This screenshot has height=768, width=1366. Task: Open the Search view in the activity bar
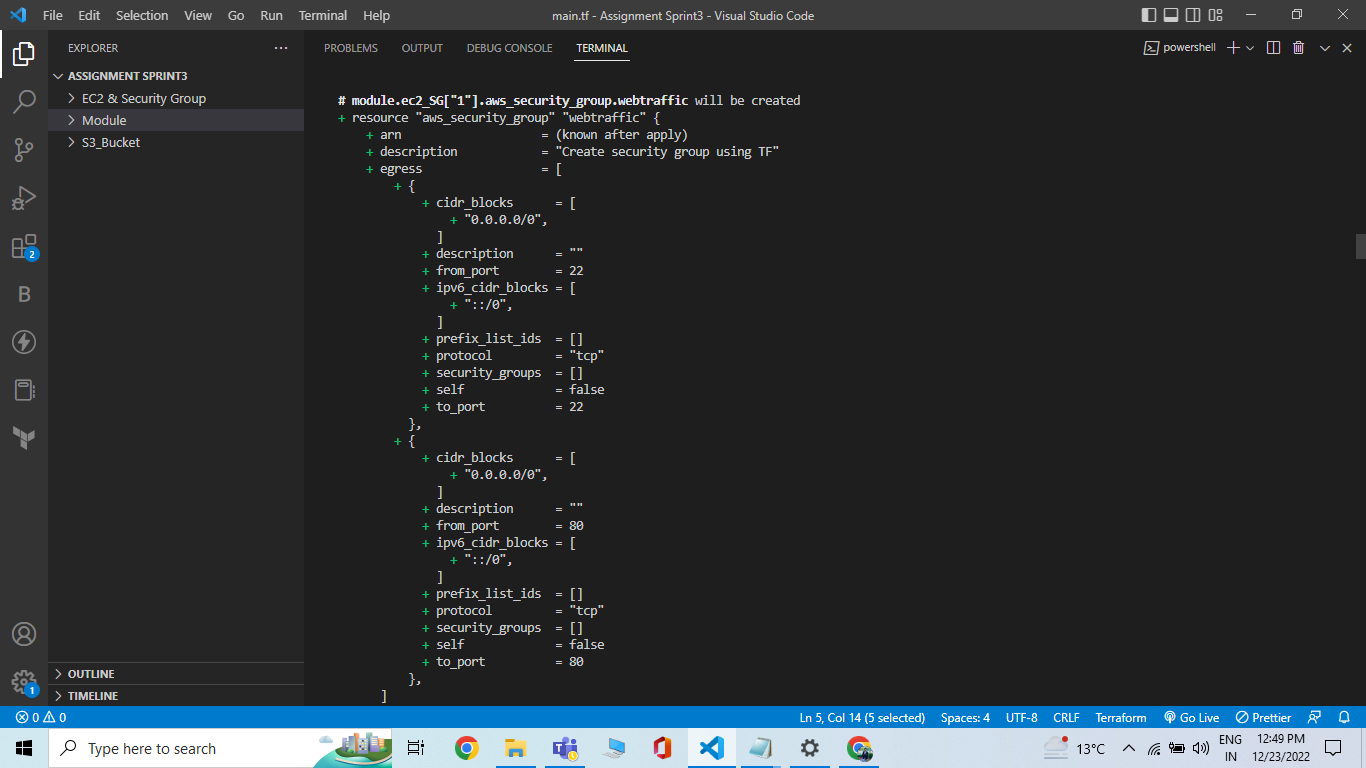coord(24,101)
